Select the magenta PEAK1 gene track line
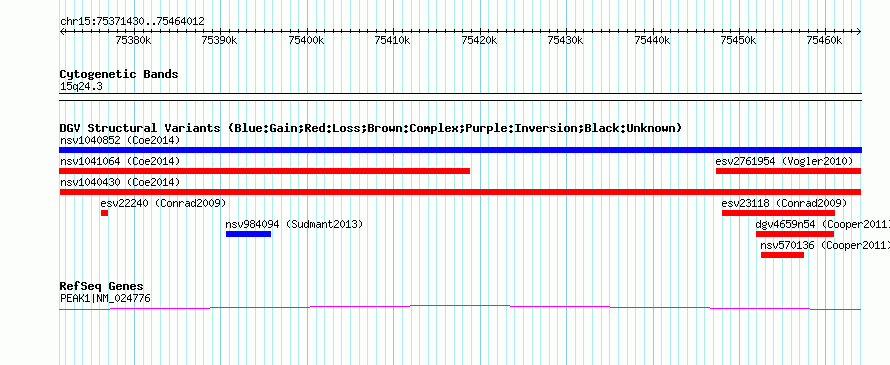The width and height of the screenshot is (890, 365). click(x=460, y=308)
